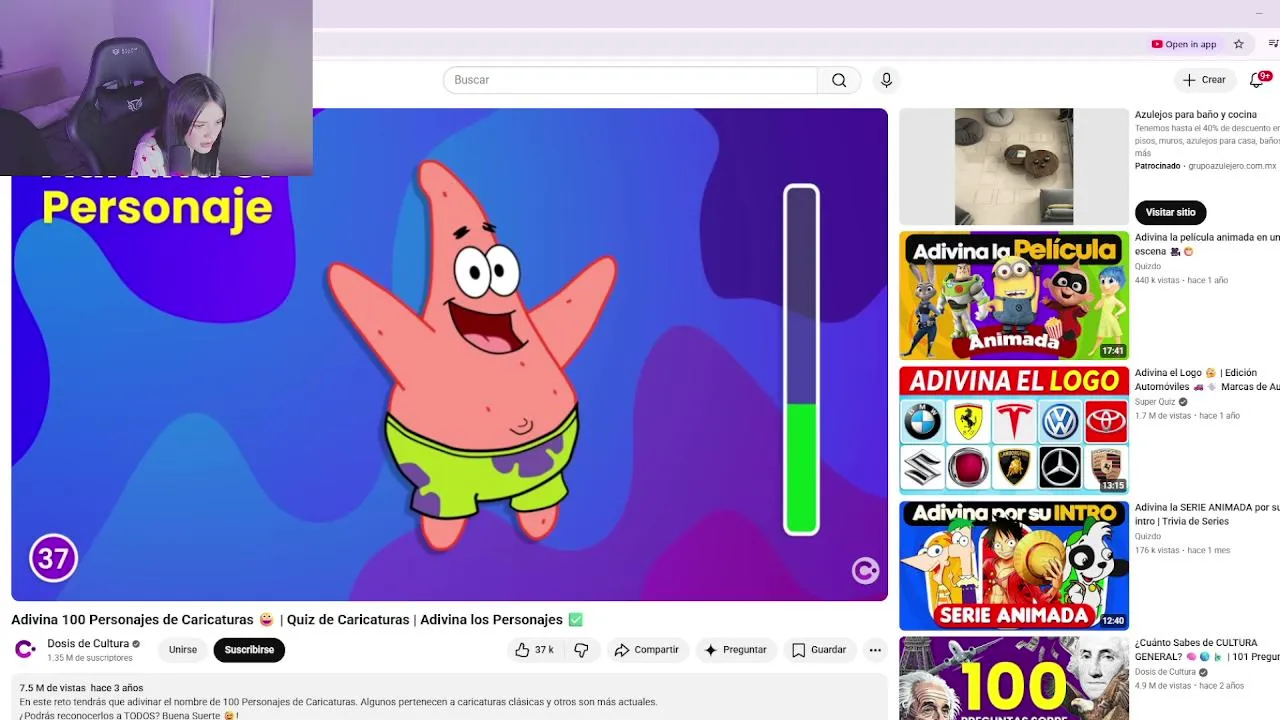Open the tile ad thumbnail

[x=1014, y=166]
